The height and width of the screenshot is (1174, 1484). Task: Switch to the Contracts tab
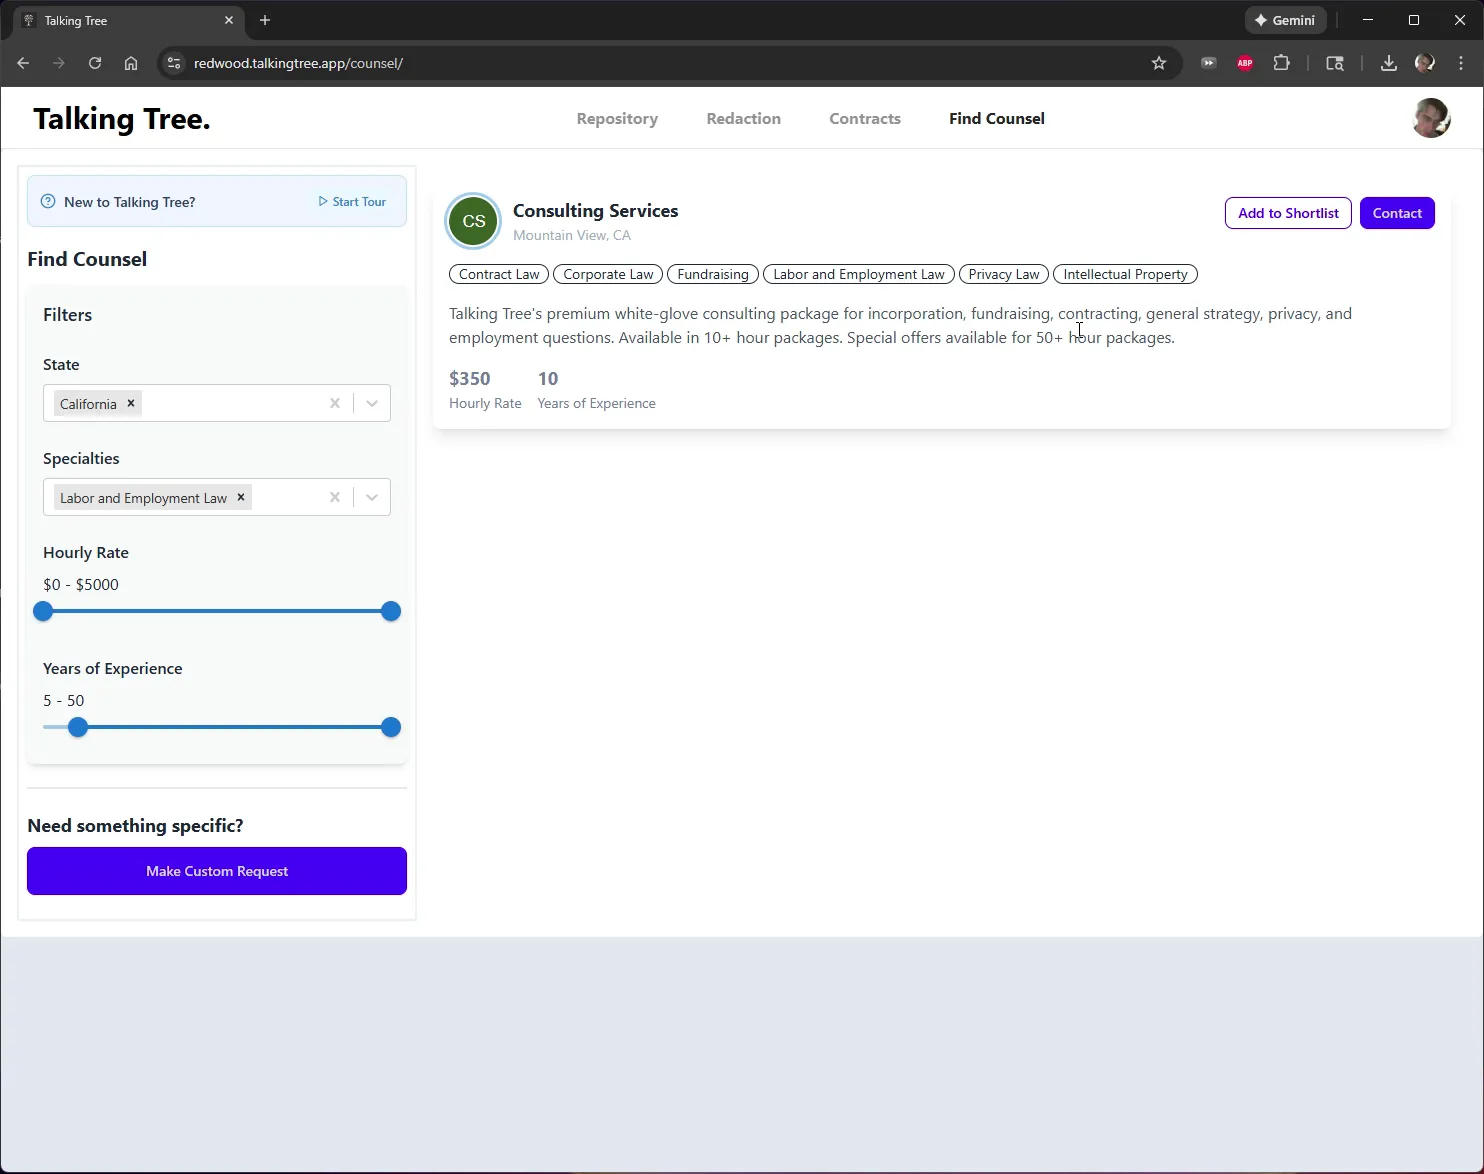[x=865, y=118]
